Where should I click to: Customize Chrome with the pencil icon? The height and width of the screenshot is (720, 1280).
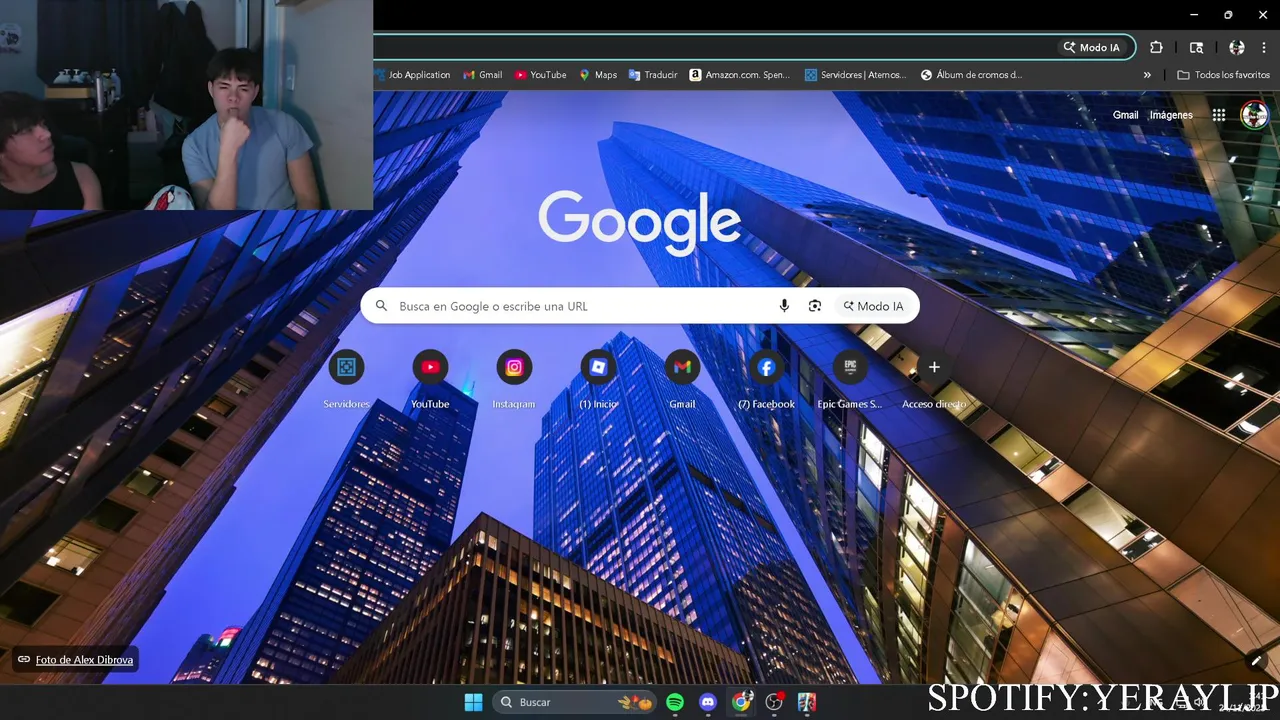1256,660
